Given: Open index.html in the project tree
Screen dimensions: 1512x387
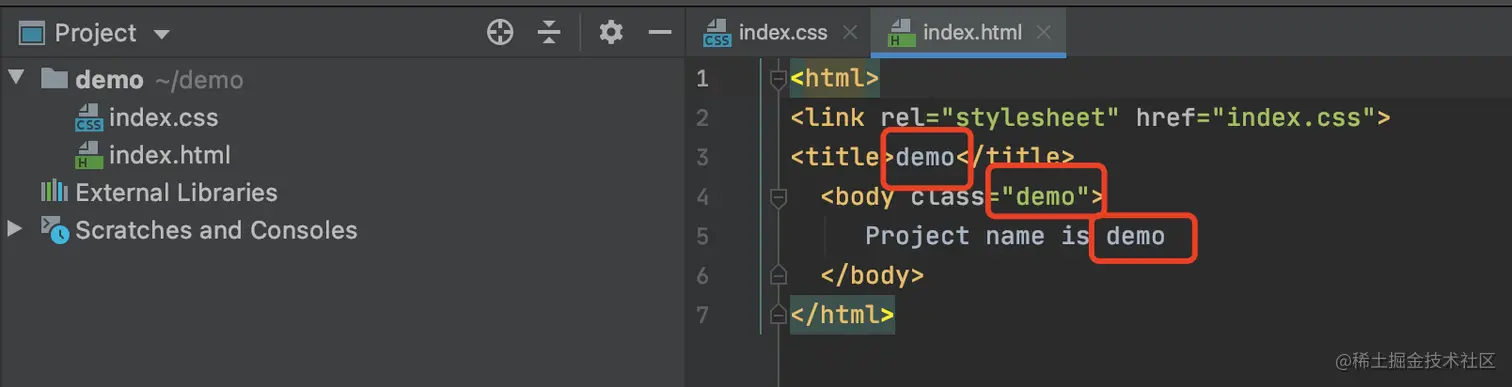Looking at the screenshot, I should point(170,155).
